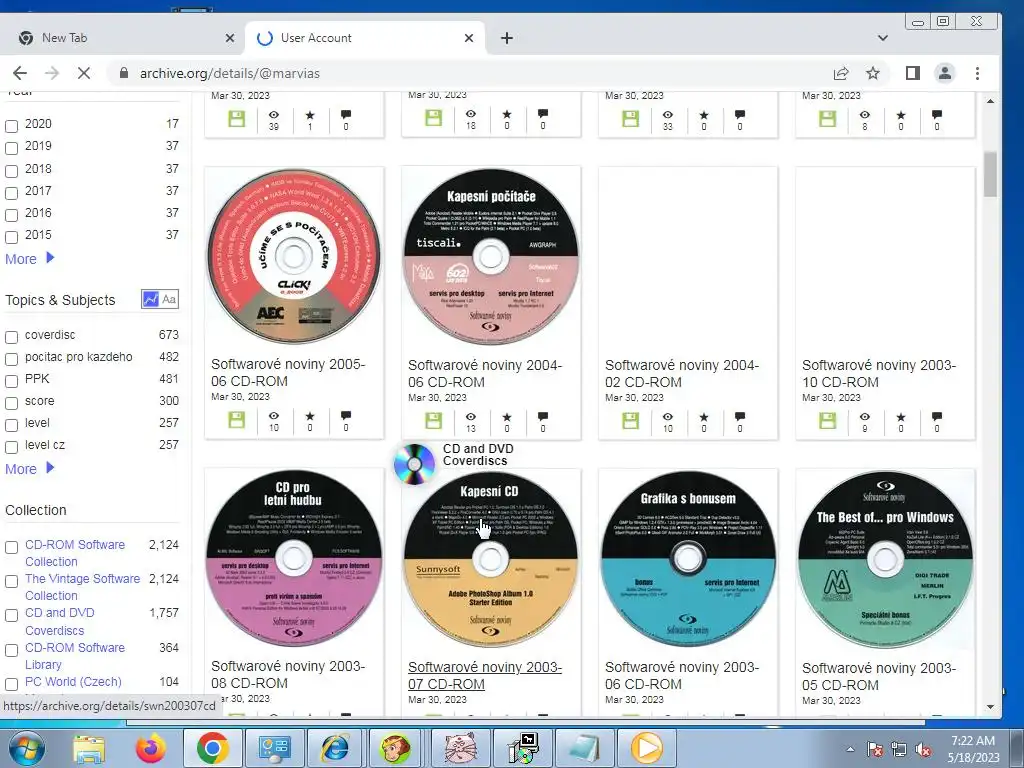Click floppy icon on 2004-02 card
The height and width of the screenshot is (768, 1024).
(x=630, y=420)
